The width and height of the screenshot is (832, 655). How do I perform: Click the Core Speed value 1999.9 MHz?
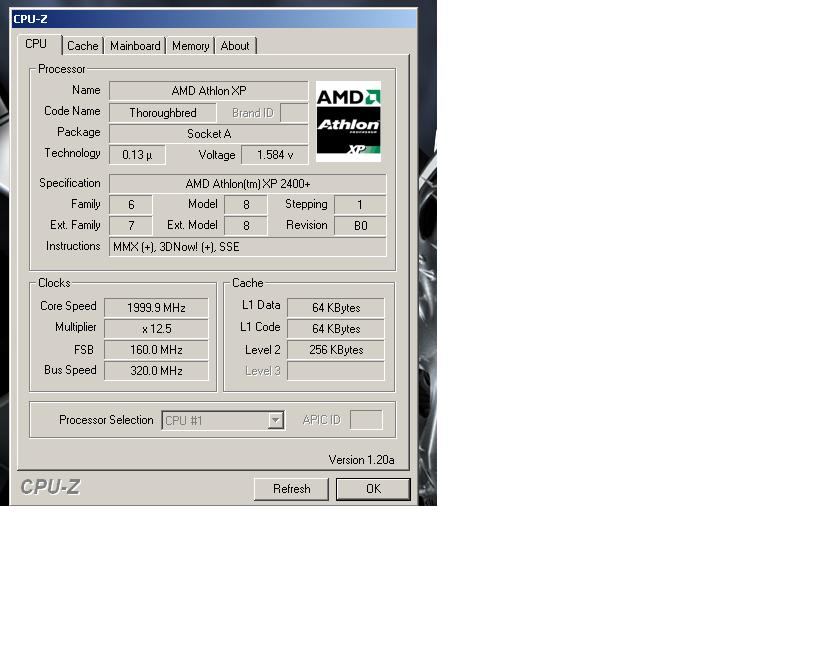(157, 308)
